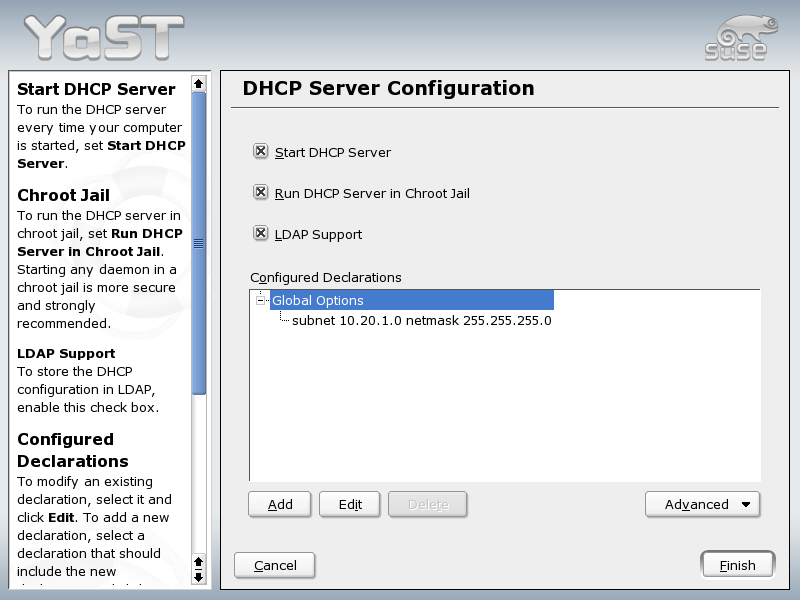Viewport: 800px width, 600px height.
Task: Click the lower scroll-up arrow above the down arrow
Action: click(198, 562)
